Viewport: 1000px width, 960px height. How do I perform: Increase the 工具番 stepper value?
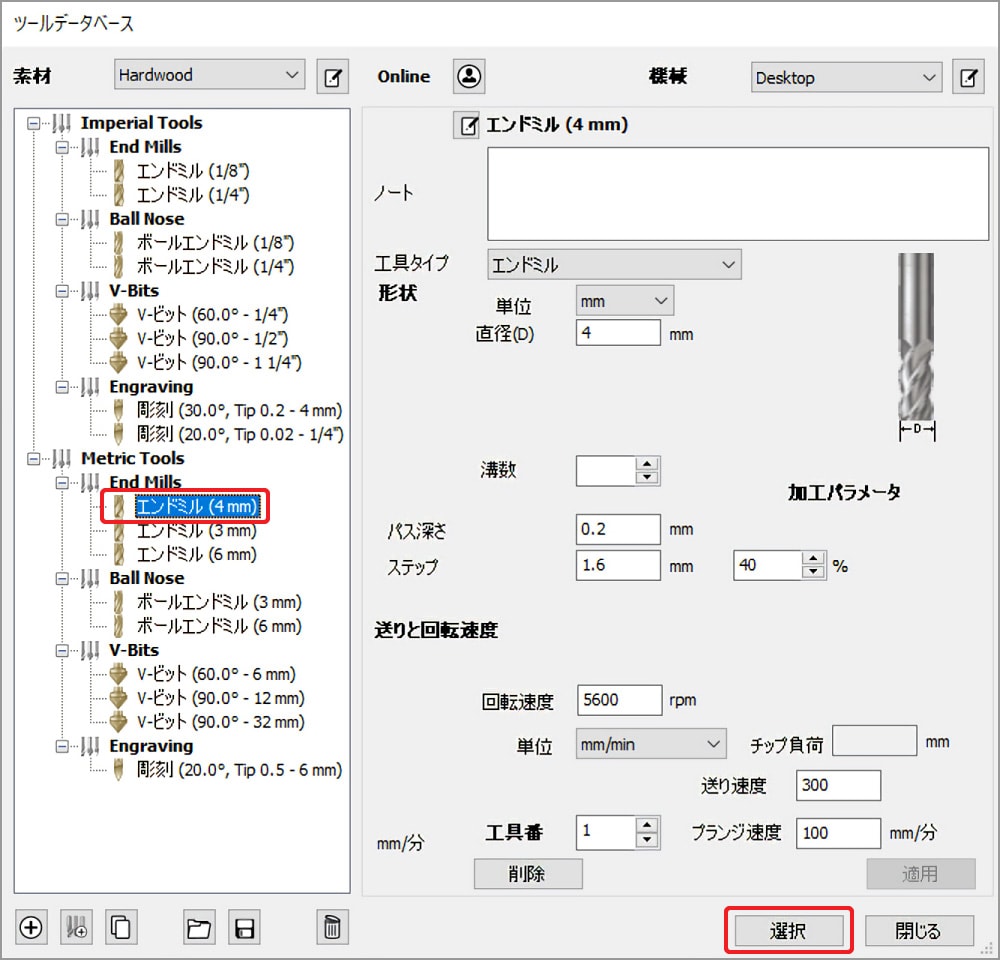tap(648, 825)
